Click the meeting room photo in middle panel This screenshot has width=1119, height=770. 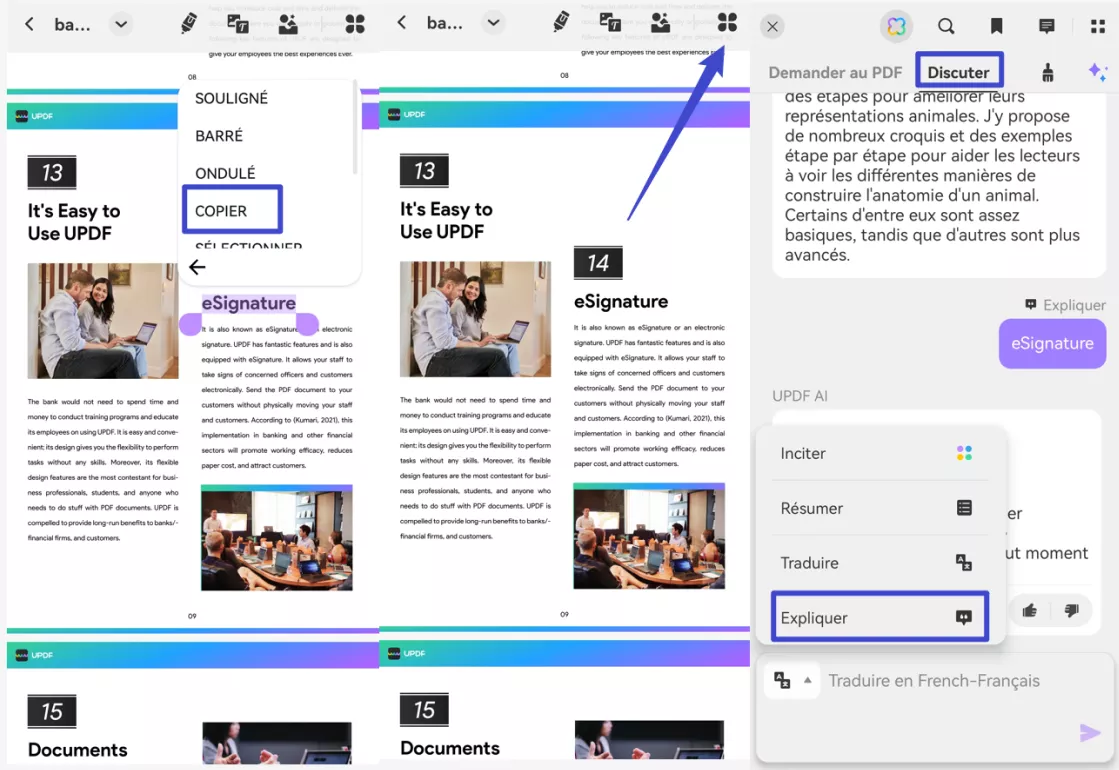[x=649, y=535]
